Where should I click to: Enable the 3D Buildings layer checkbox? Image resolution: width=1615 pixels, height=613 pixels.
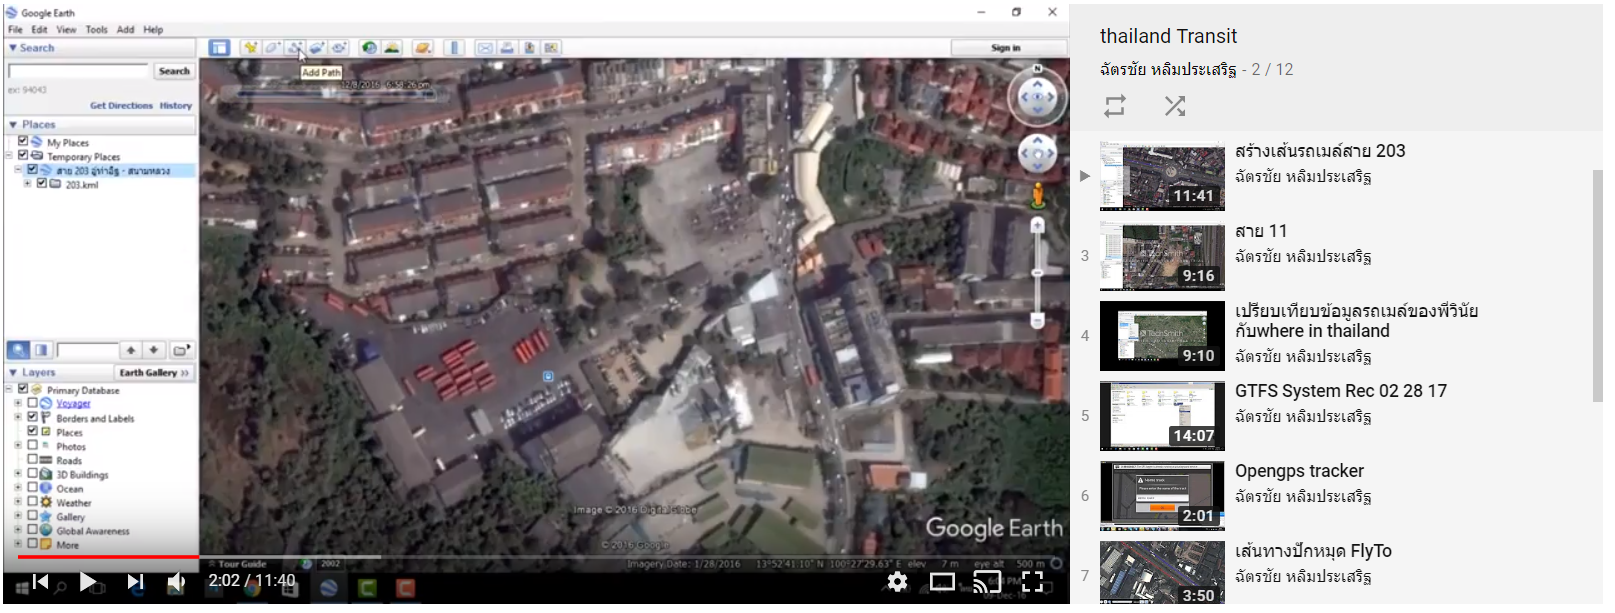pyautogui.click(x=32, y=473)
